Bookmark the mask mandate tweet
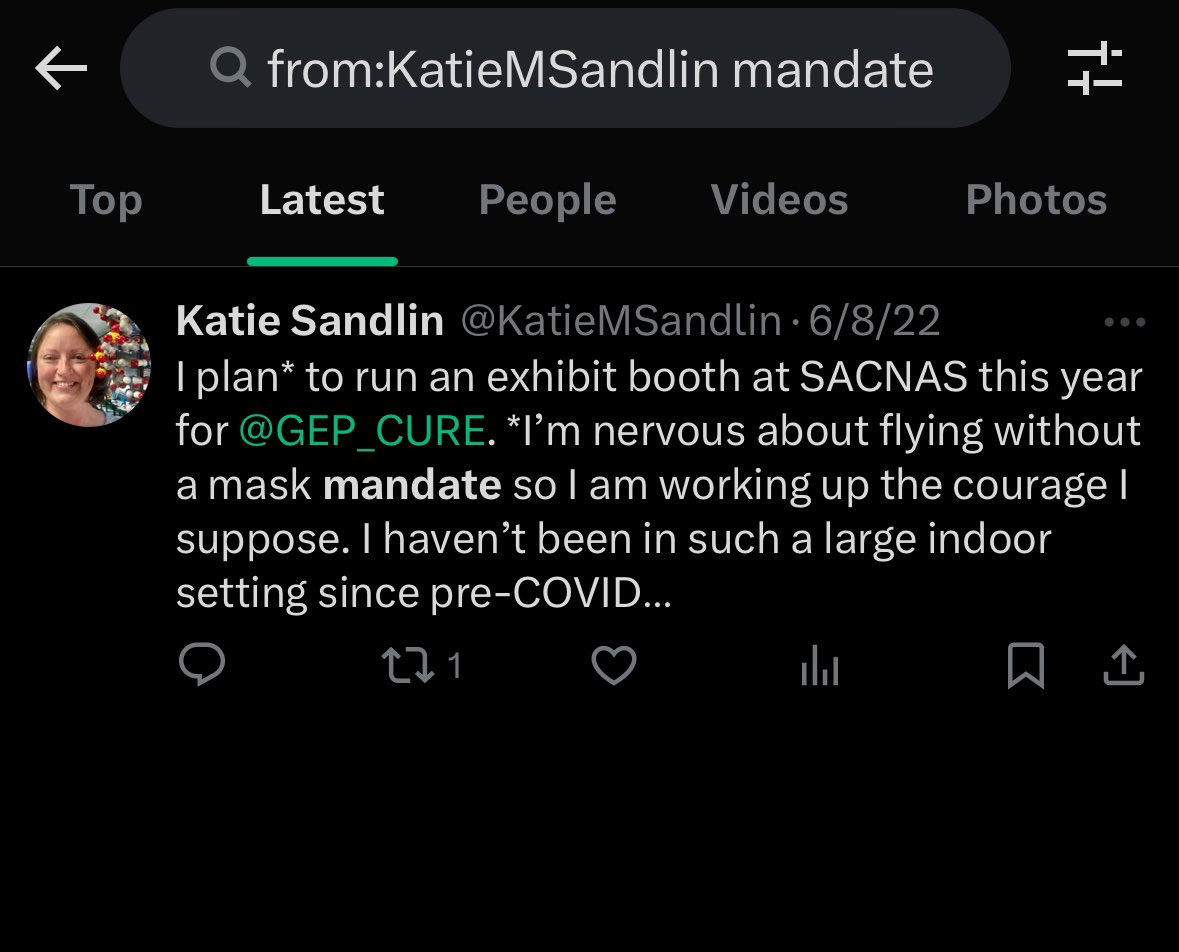The image size is (1179, 952). click(x=1025, y=665)
